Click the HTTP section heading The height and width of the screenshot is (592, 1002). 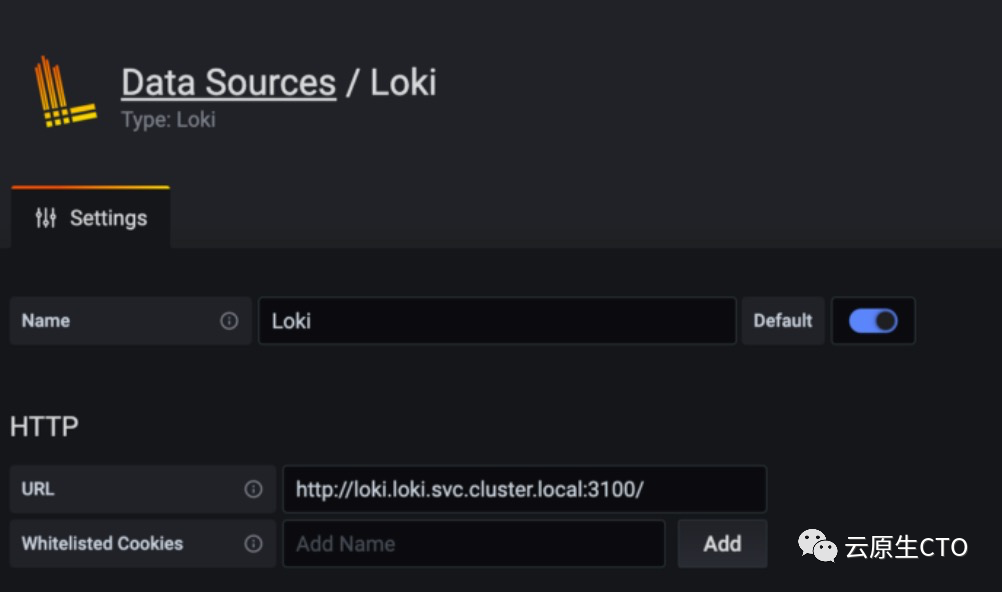44,427
